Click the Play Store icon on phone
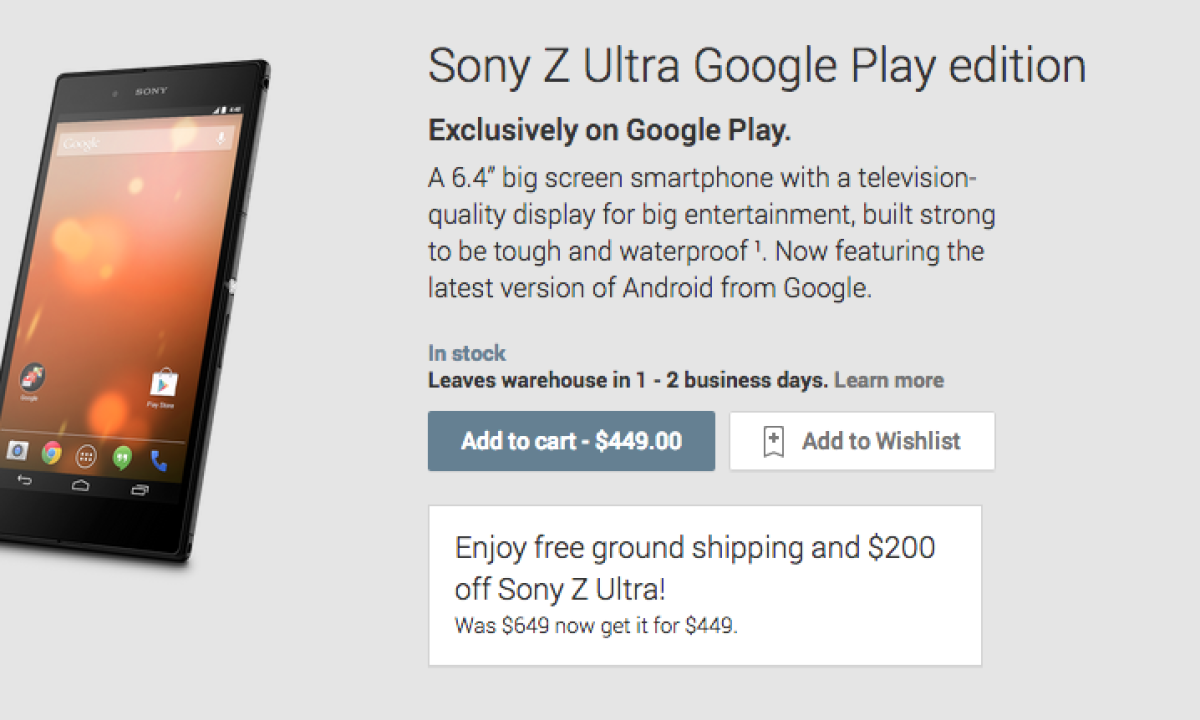 [163, 383]
